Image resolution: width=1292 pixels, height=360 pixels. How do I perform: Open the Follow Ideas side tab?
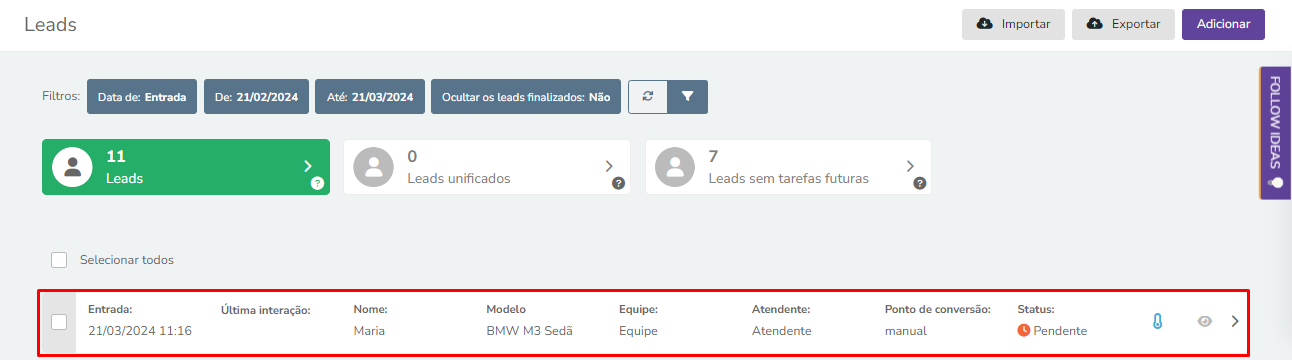tap(1275, 133)
